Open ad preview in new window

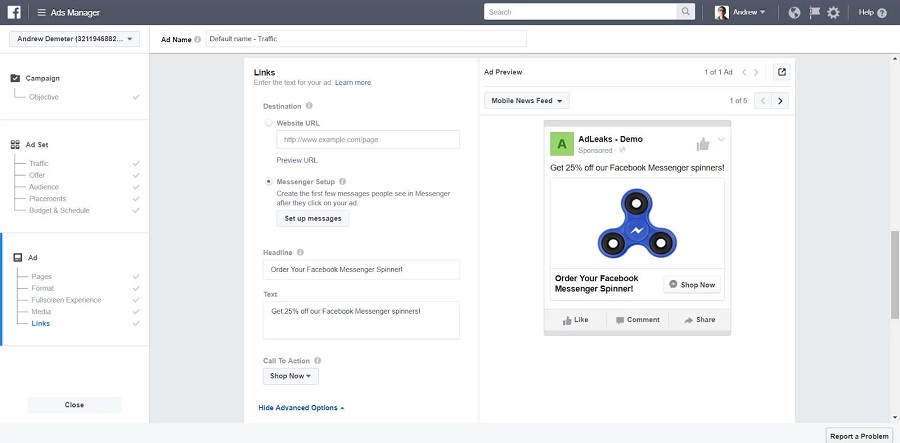click(782, 72)
